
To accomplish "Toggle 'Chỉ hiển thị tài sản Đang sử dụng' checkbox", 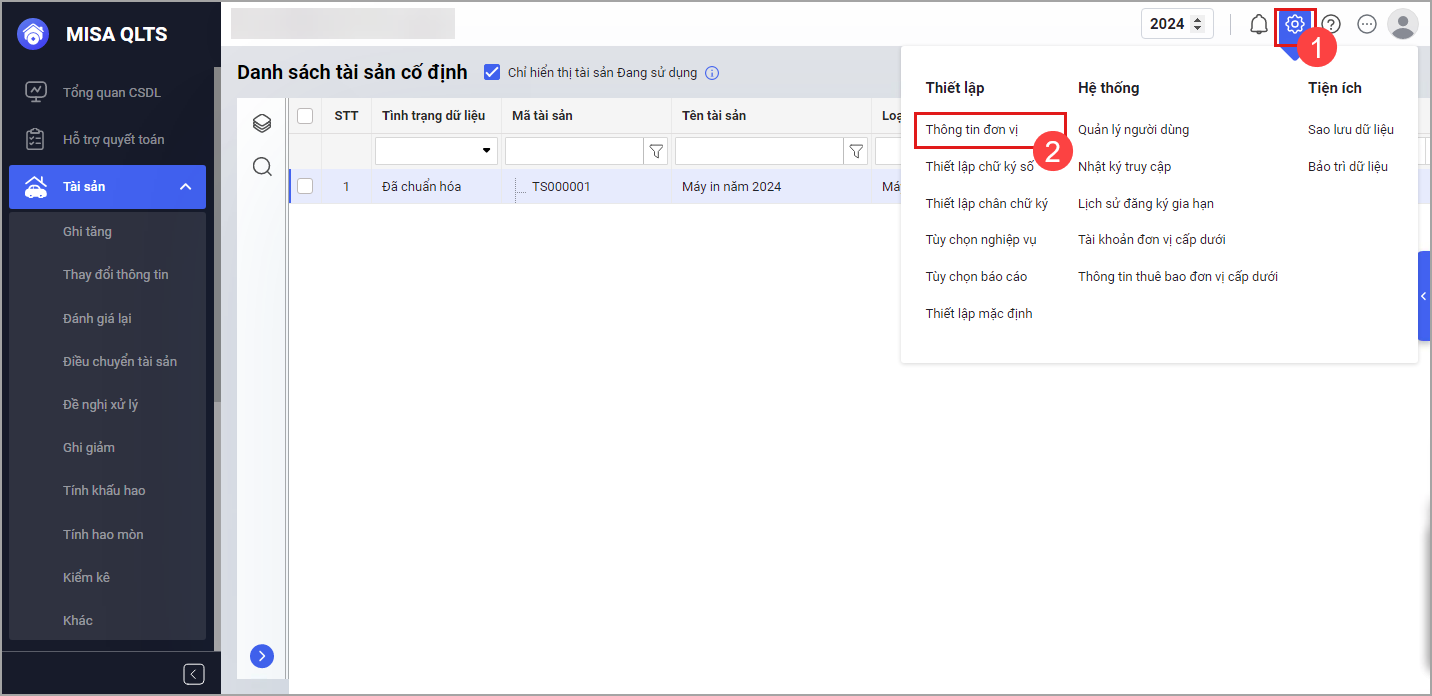I will click(x=492, y=72).
